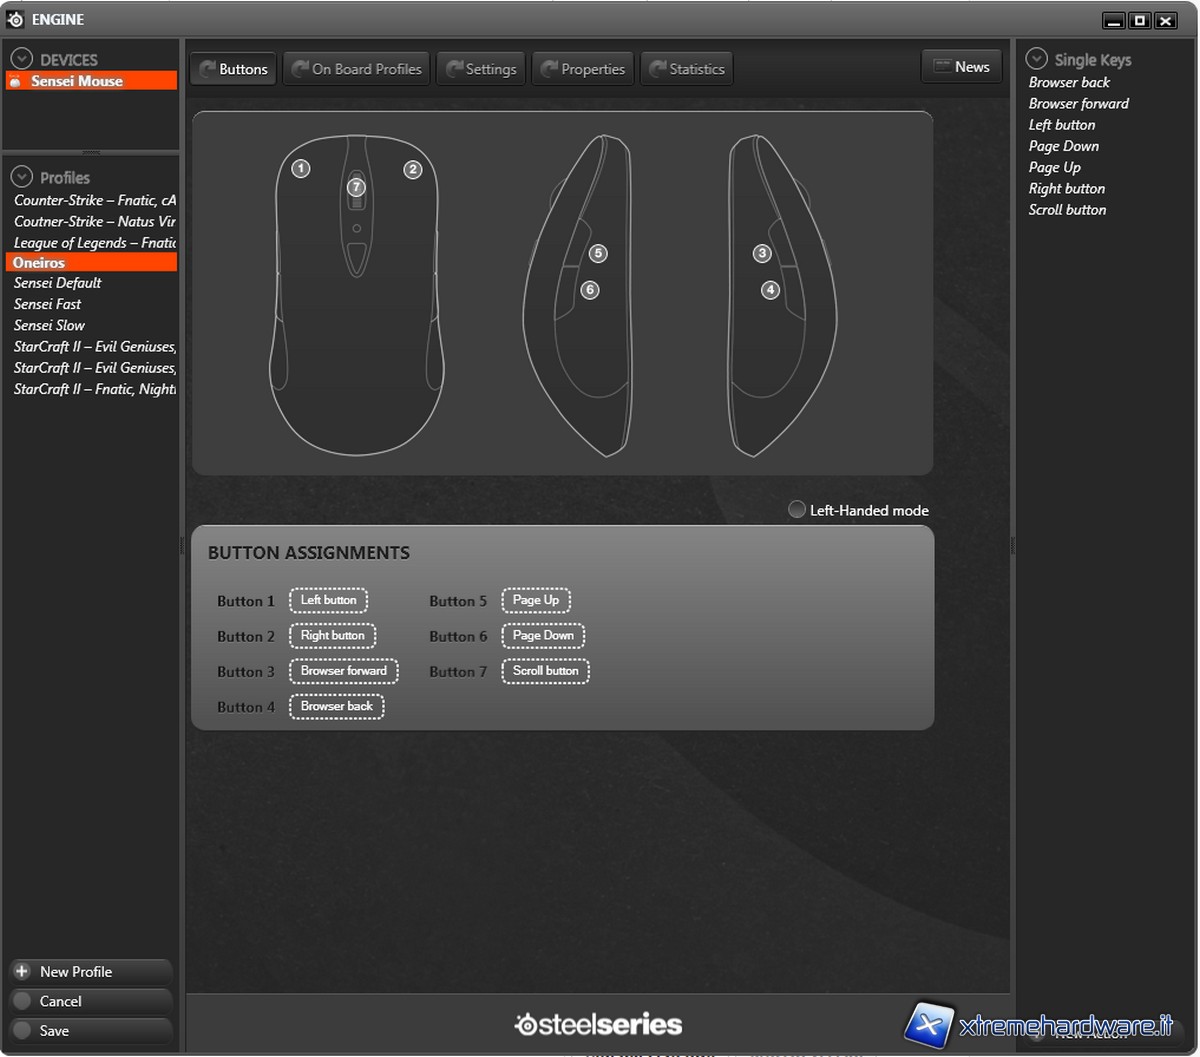Select scroll wheel marker 7 on diagram
Screen dimensions: 1200x1057
coord(357,187)
